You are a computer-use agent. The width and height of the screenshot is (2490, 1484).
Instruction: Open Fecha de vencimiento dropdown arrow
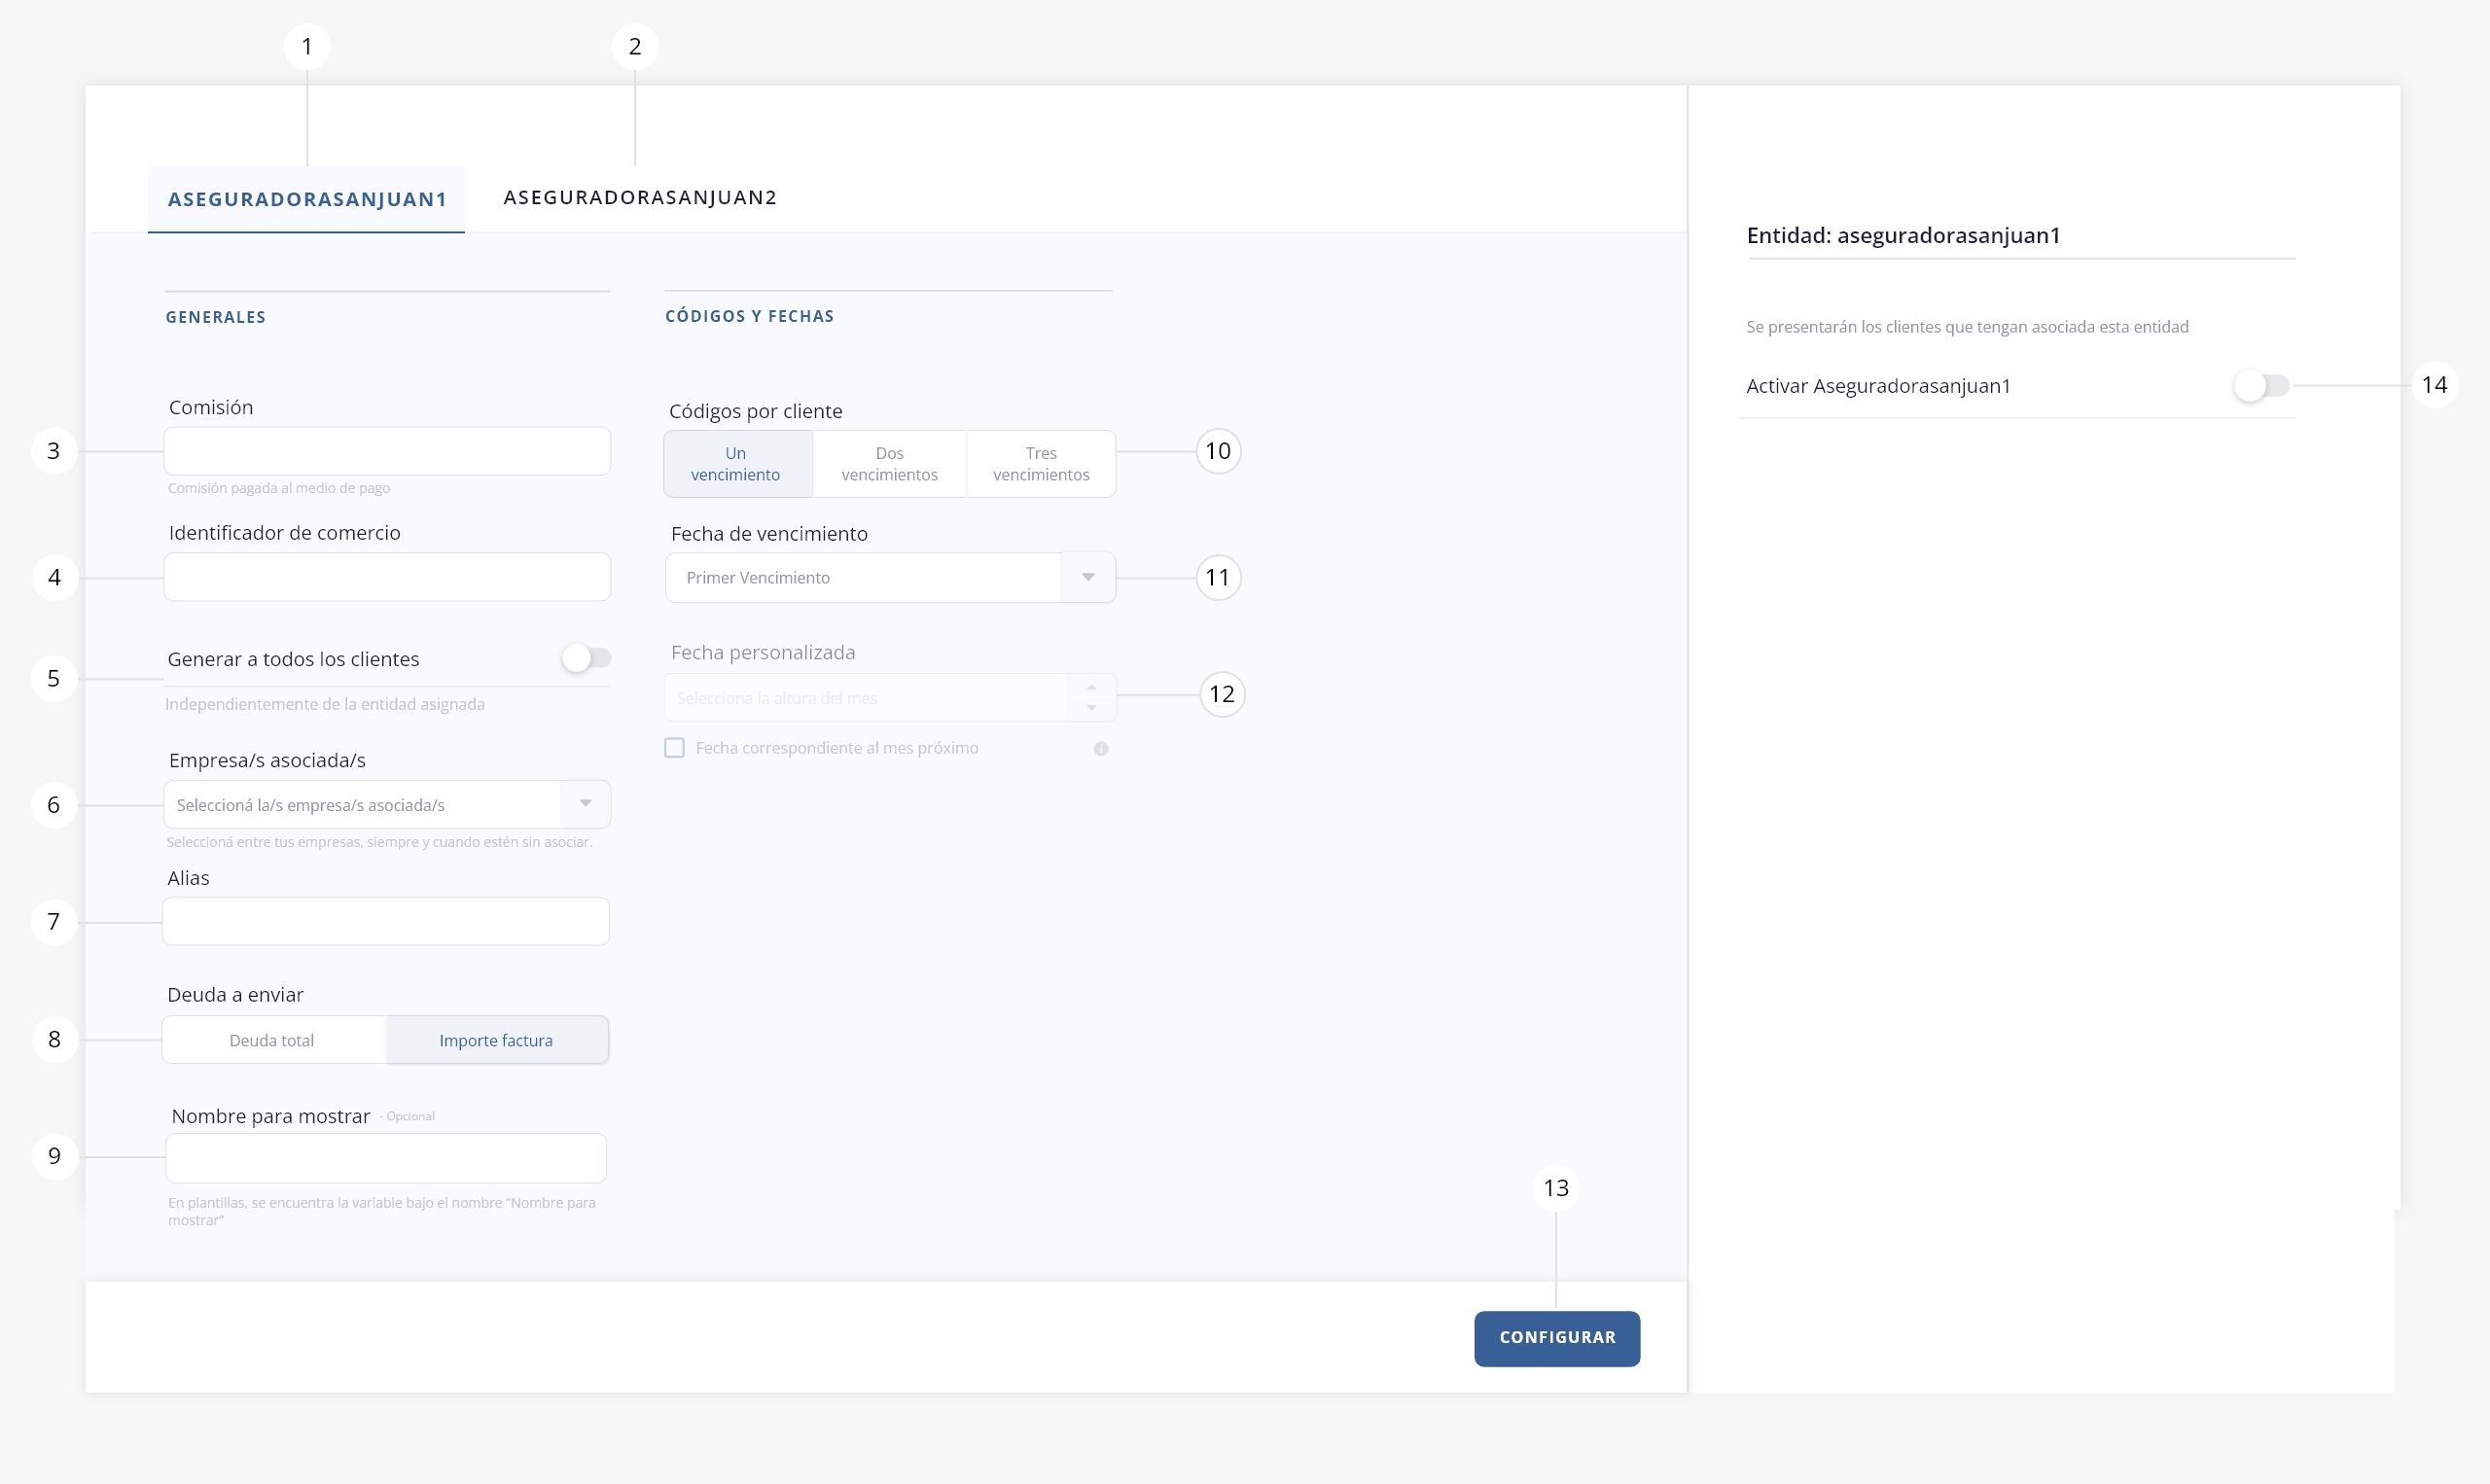pos(1088,577)
